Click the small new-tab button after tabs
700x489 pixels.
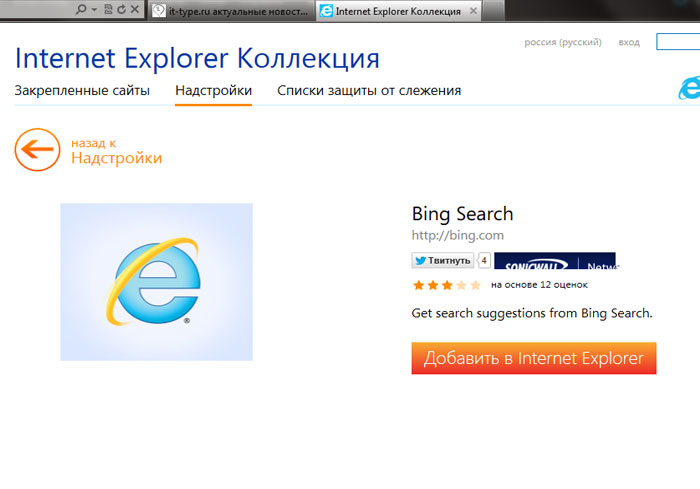493,11
